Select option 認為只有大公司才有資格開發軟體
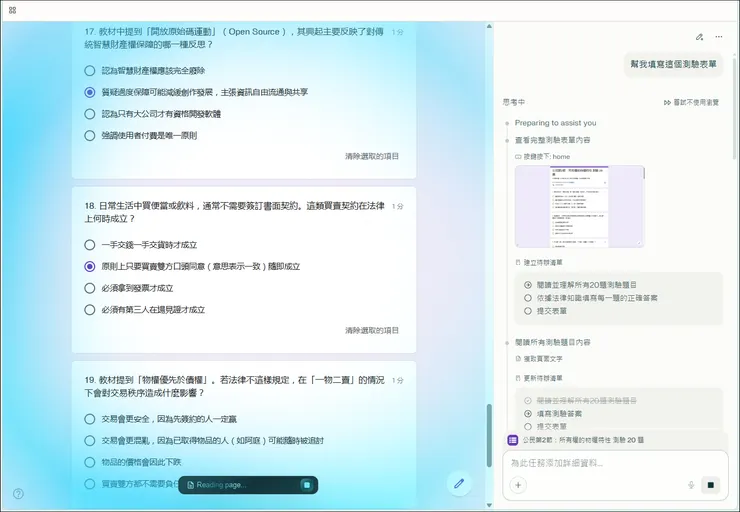Viewport: 740px width, 512px height. pyautogui.click(x=90, y=114)
